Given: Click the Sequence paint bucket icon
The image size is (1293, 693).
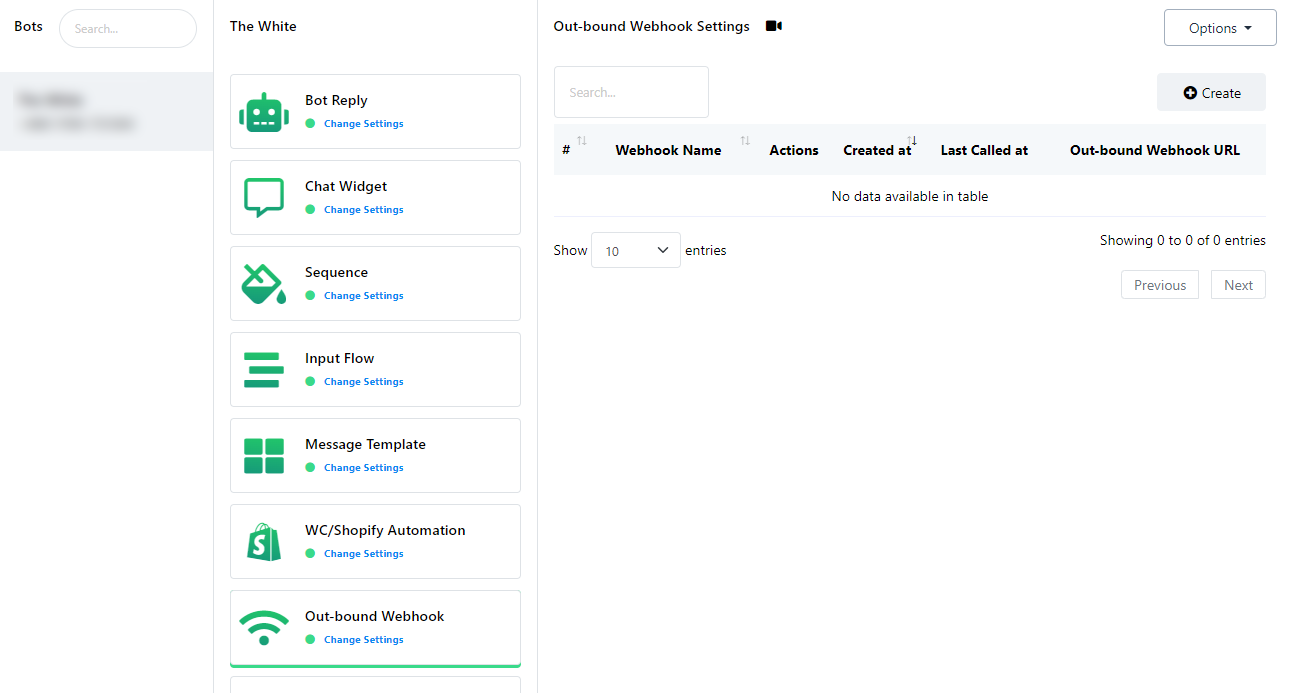Looking at the screenshot, I should click(264, 284).
